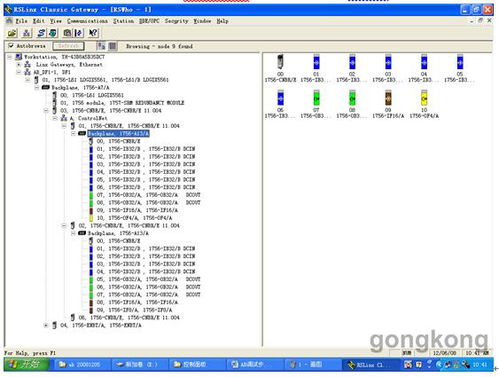
Task: Switch to details list view button
Action: [x=113, y=46]
